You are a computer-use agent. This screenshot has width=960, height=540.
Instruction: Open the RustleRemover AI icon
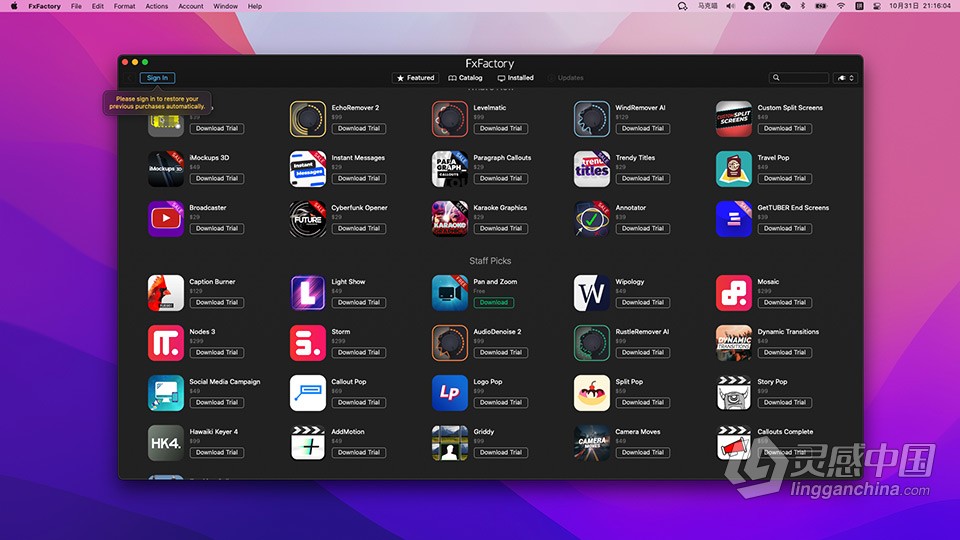tap(591, 343)
